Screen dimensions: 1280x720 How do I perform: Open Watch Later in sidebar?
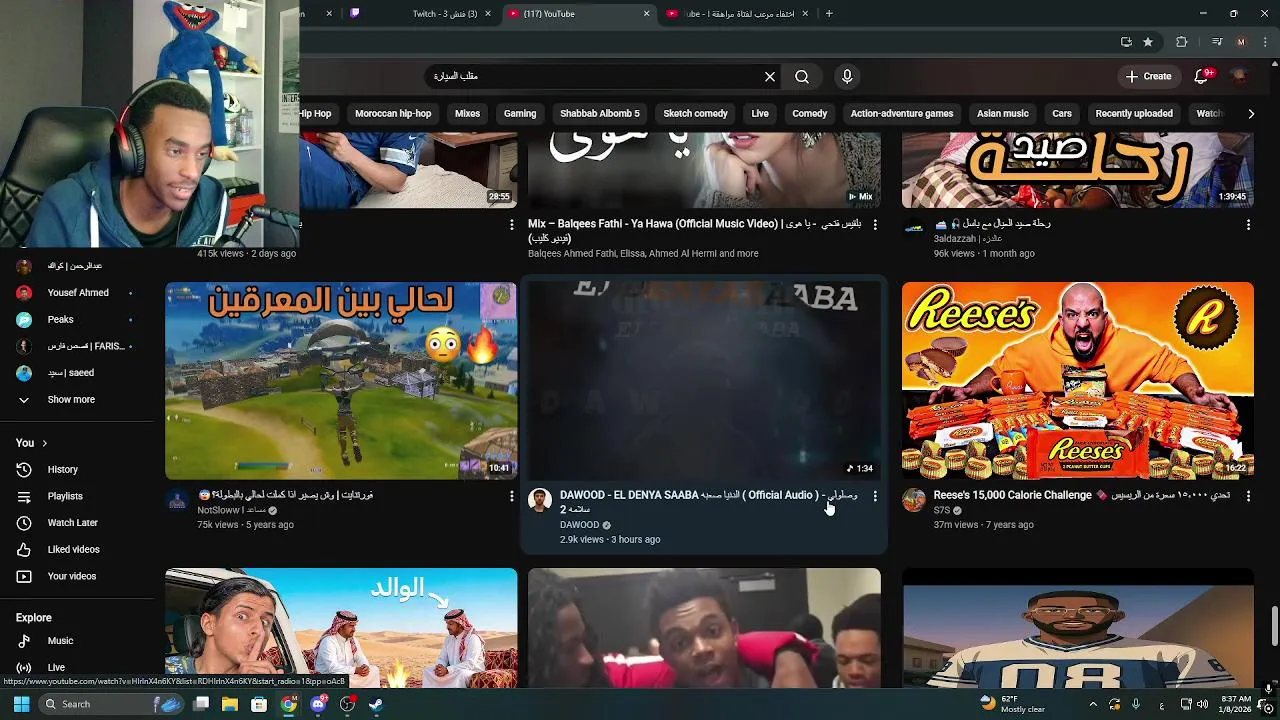(x=72, y=523)
